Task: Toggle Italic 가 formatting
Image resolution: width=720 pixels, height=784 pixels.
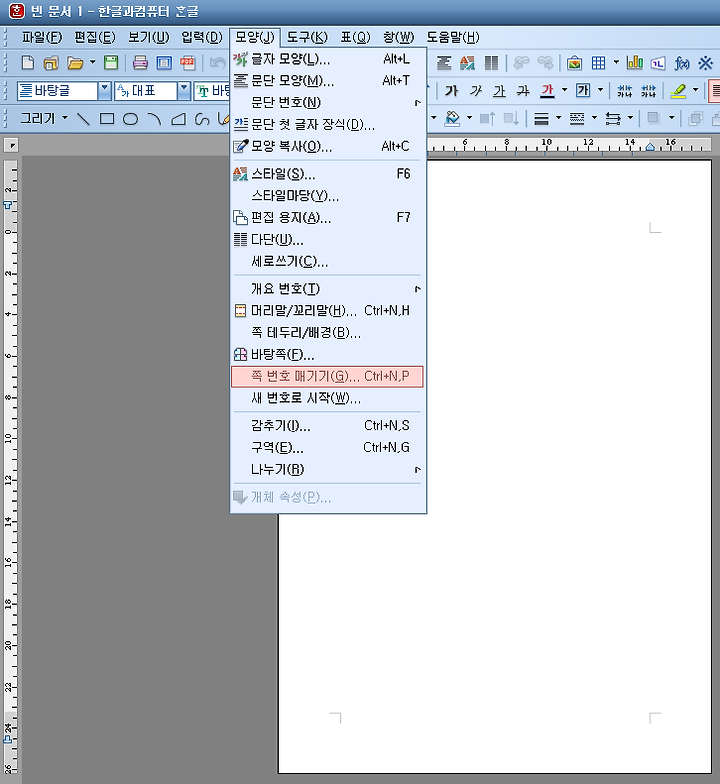Action: [x=476, y=90]
